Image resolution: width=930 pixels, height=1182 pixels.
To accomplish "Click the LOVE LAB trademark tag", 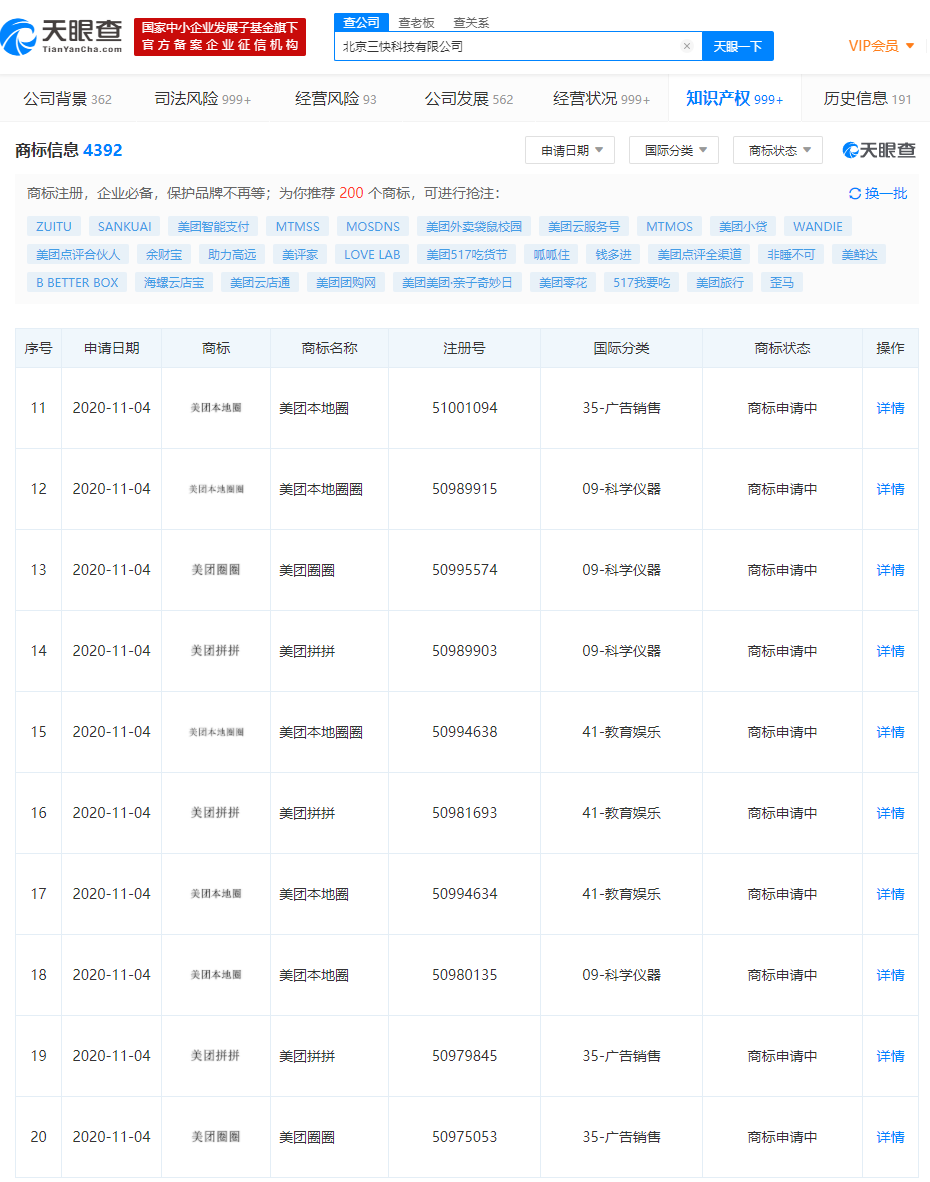I will coord(372,255).
